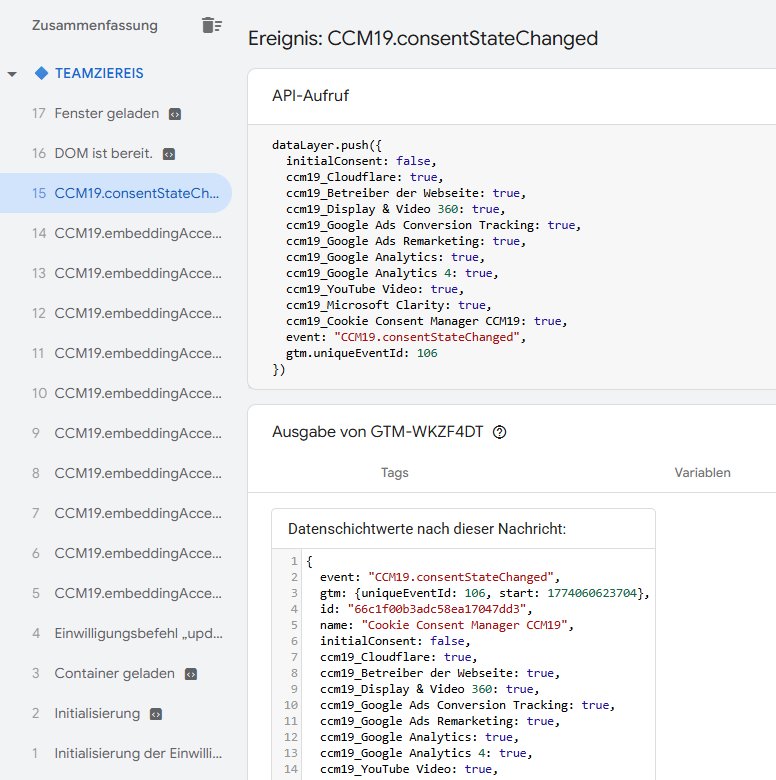This screenshot has height=780, width=776.
Task: Select event 5 CCM19.embeddingAcce...
Action: coord(116,593)
